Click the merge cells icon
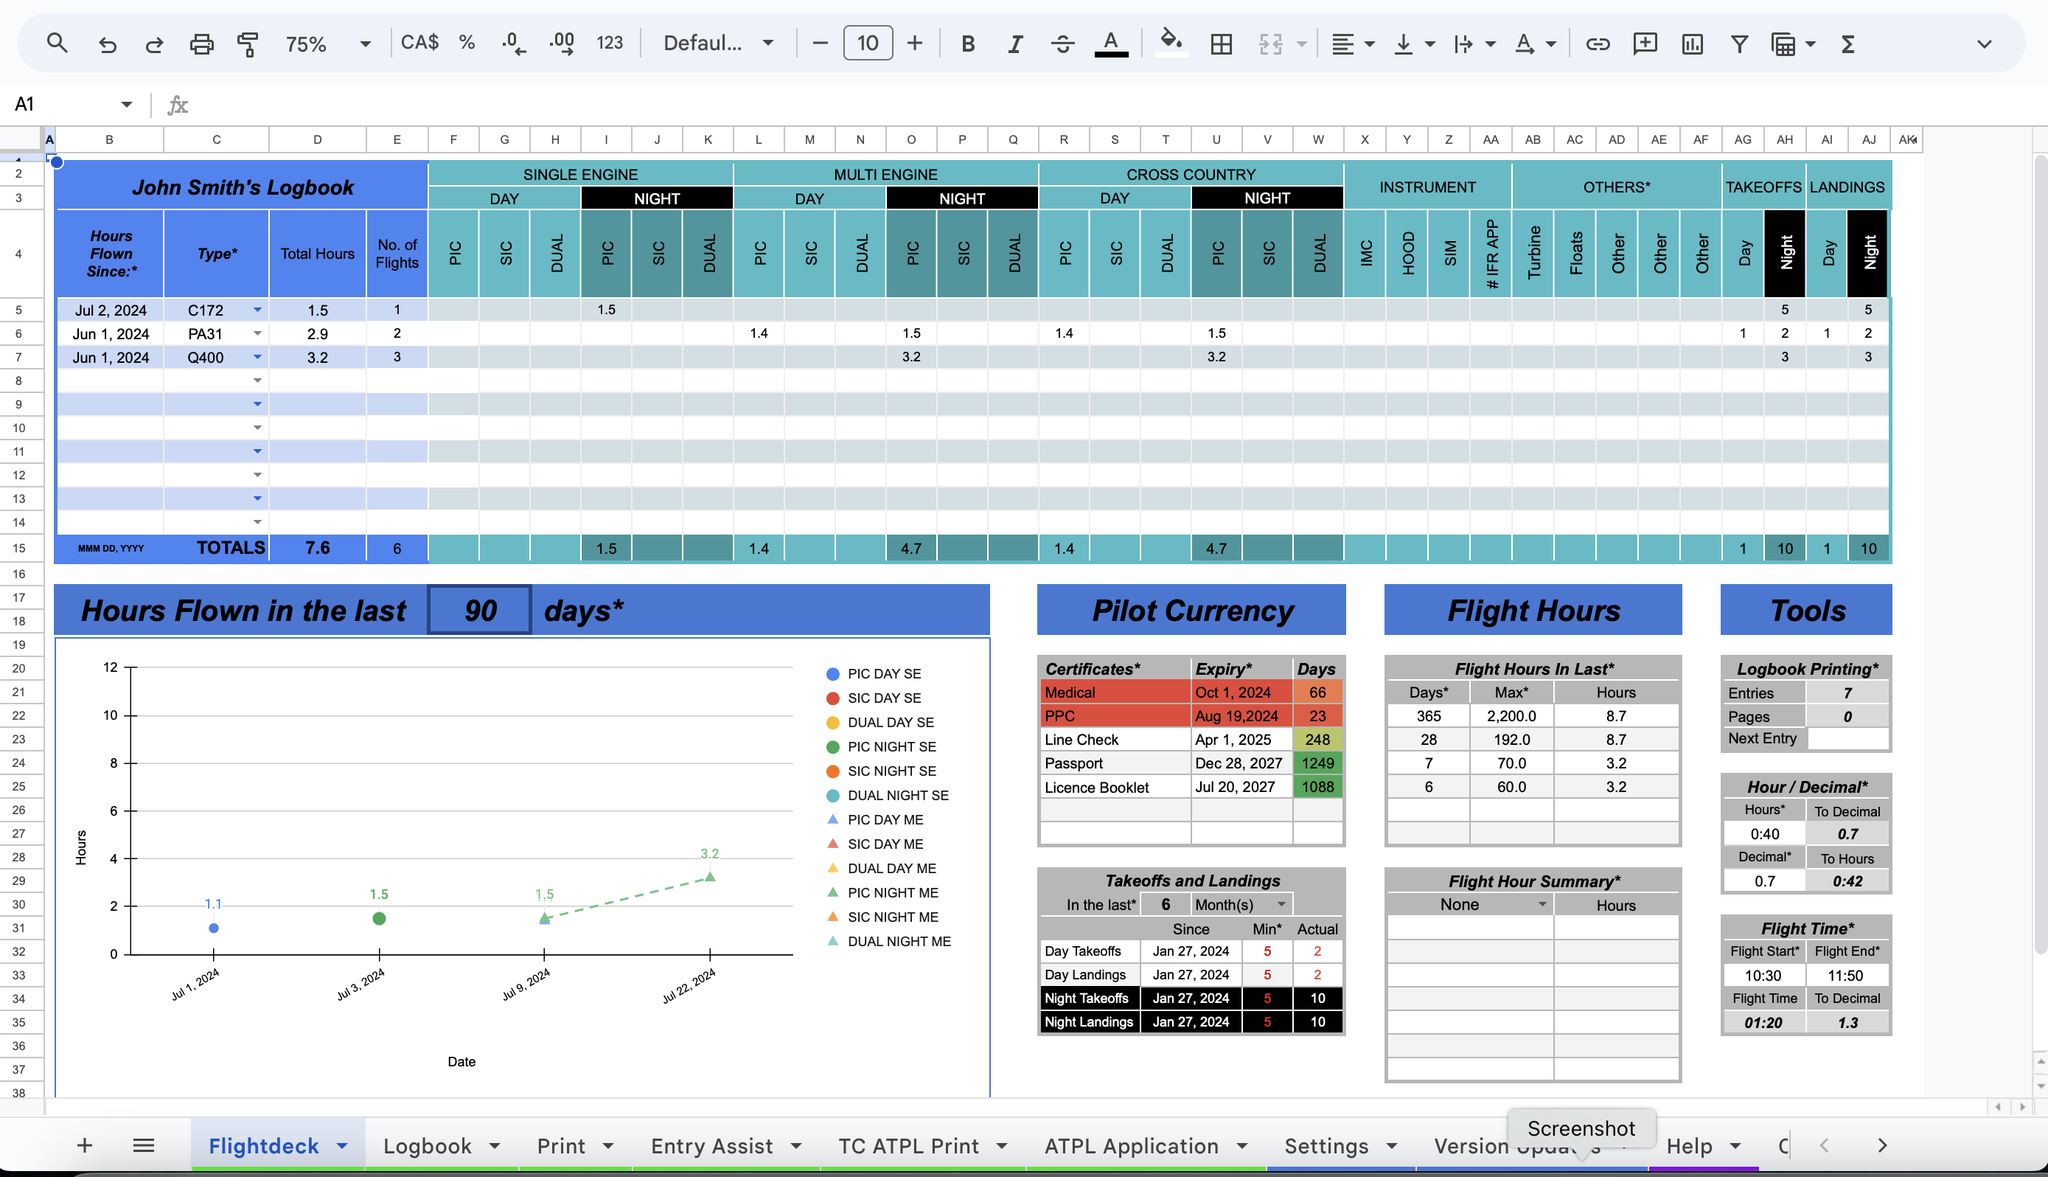Image resolution: width=2048 pixels, height=1177 pixels. click(x=1270, y=44)
